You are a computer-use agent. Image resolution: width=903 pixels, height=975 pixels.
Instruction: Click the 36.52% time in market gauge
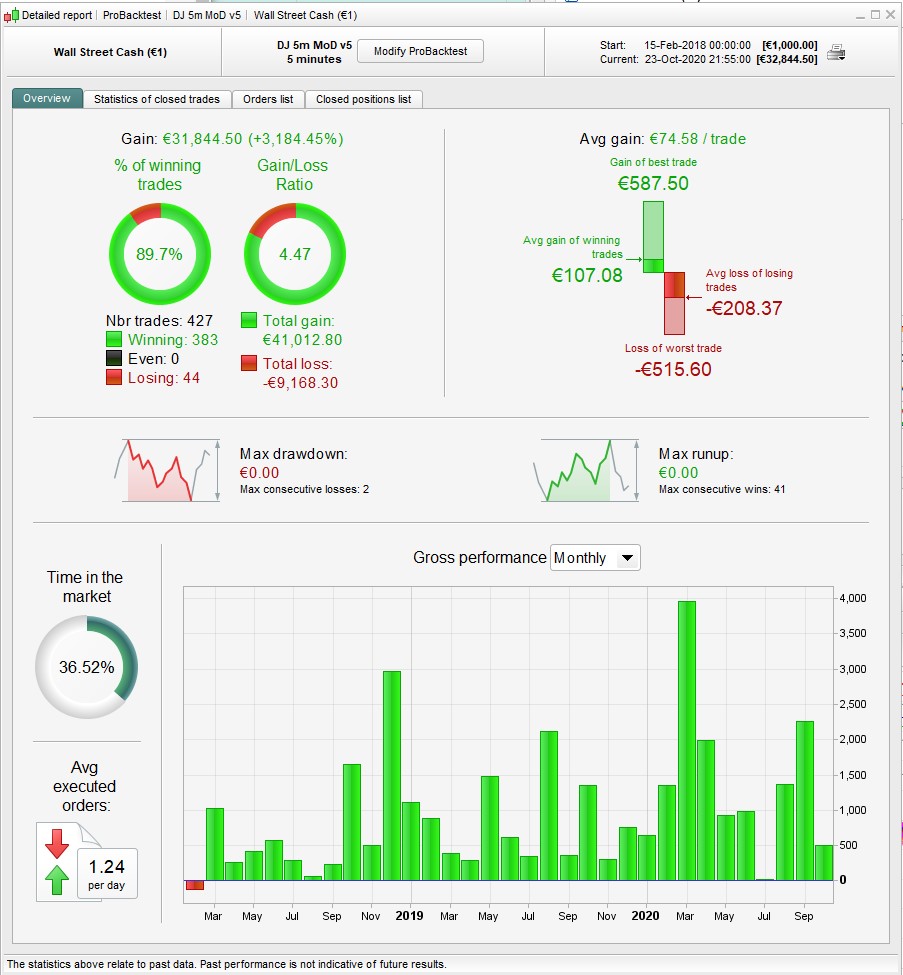86,667
